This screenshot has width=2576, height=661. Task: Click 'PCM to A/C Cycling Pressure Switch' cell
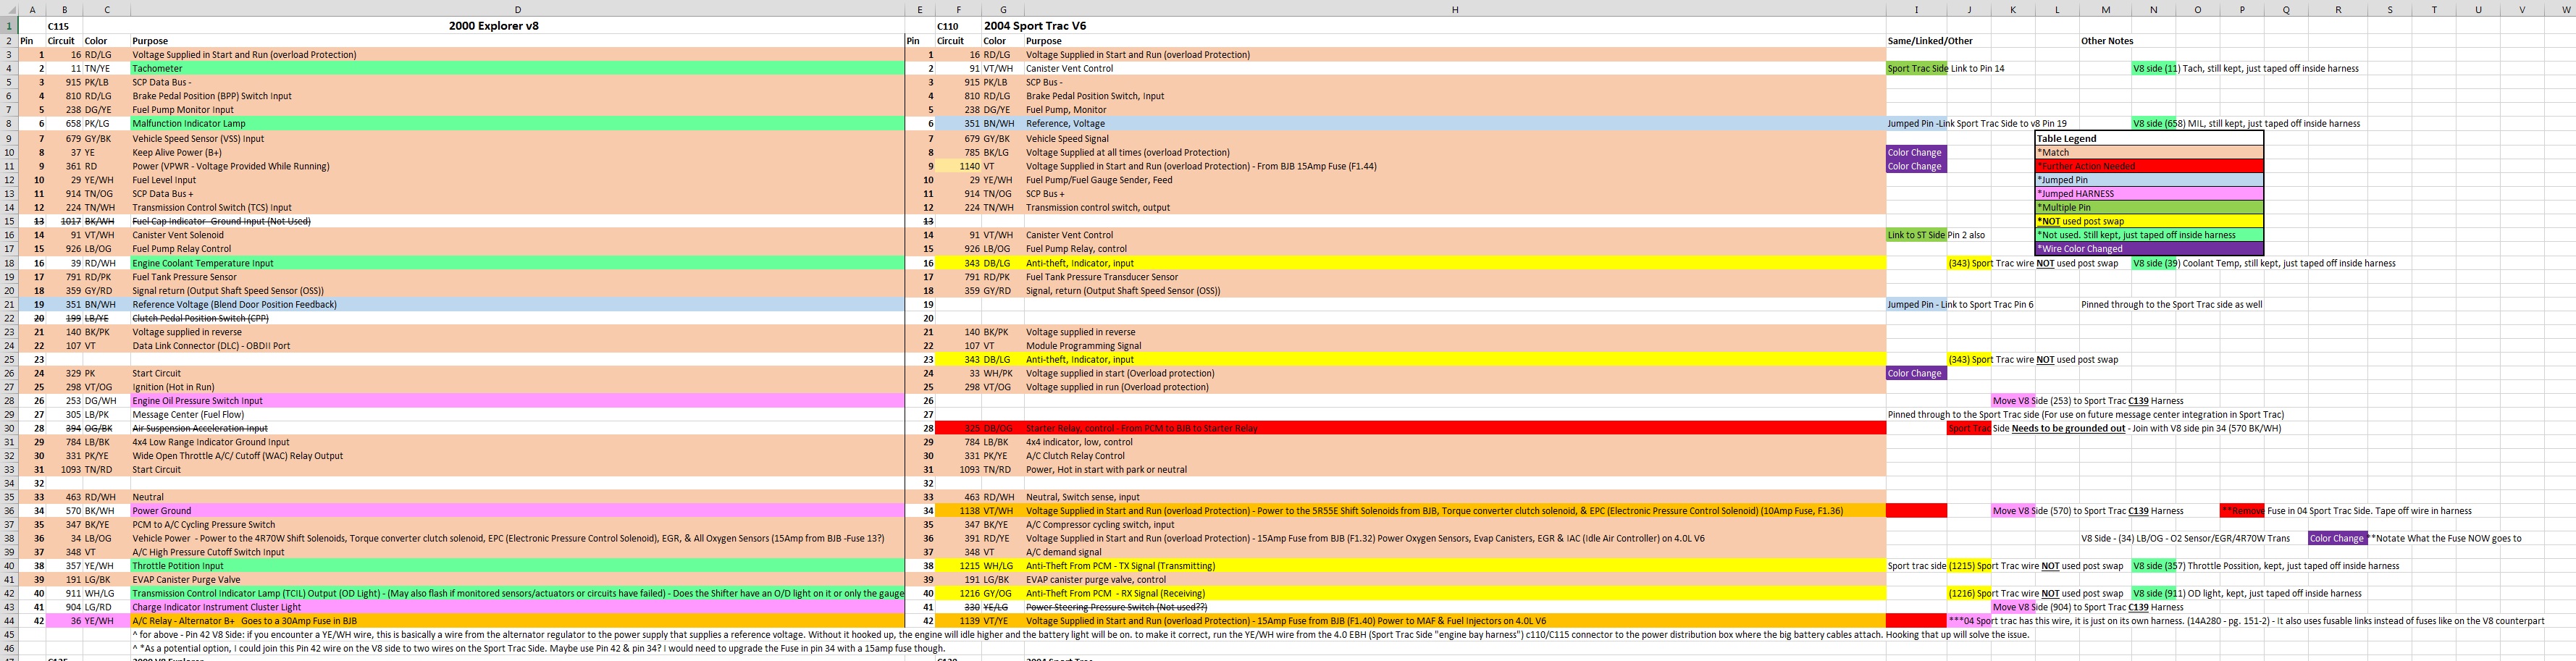(x=517, y=524)
